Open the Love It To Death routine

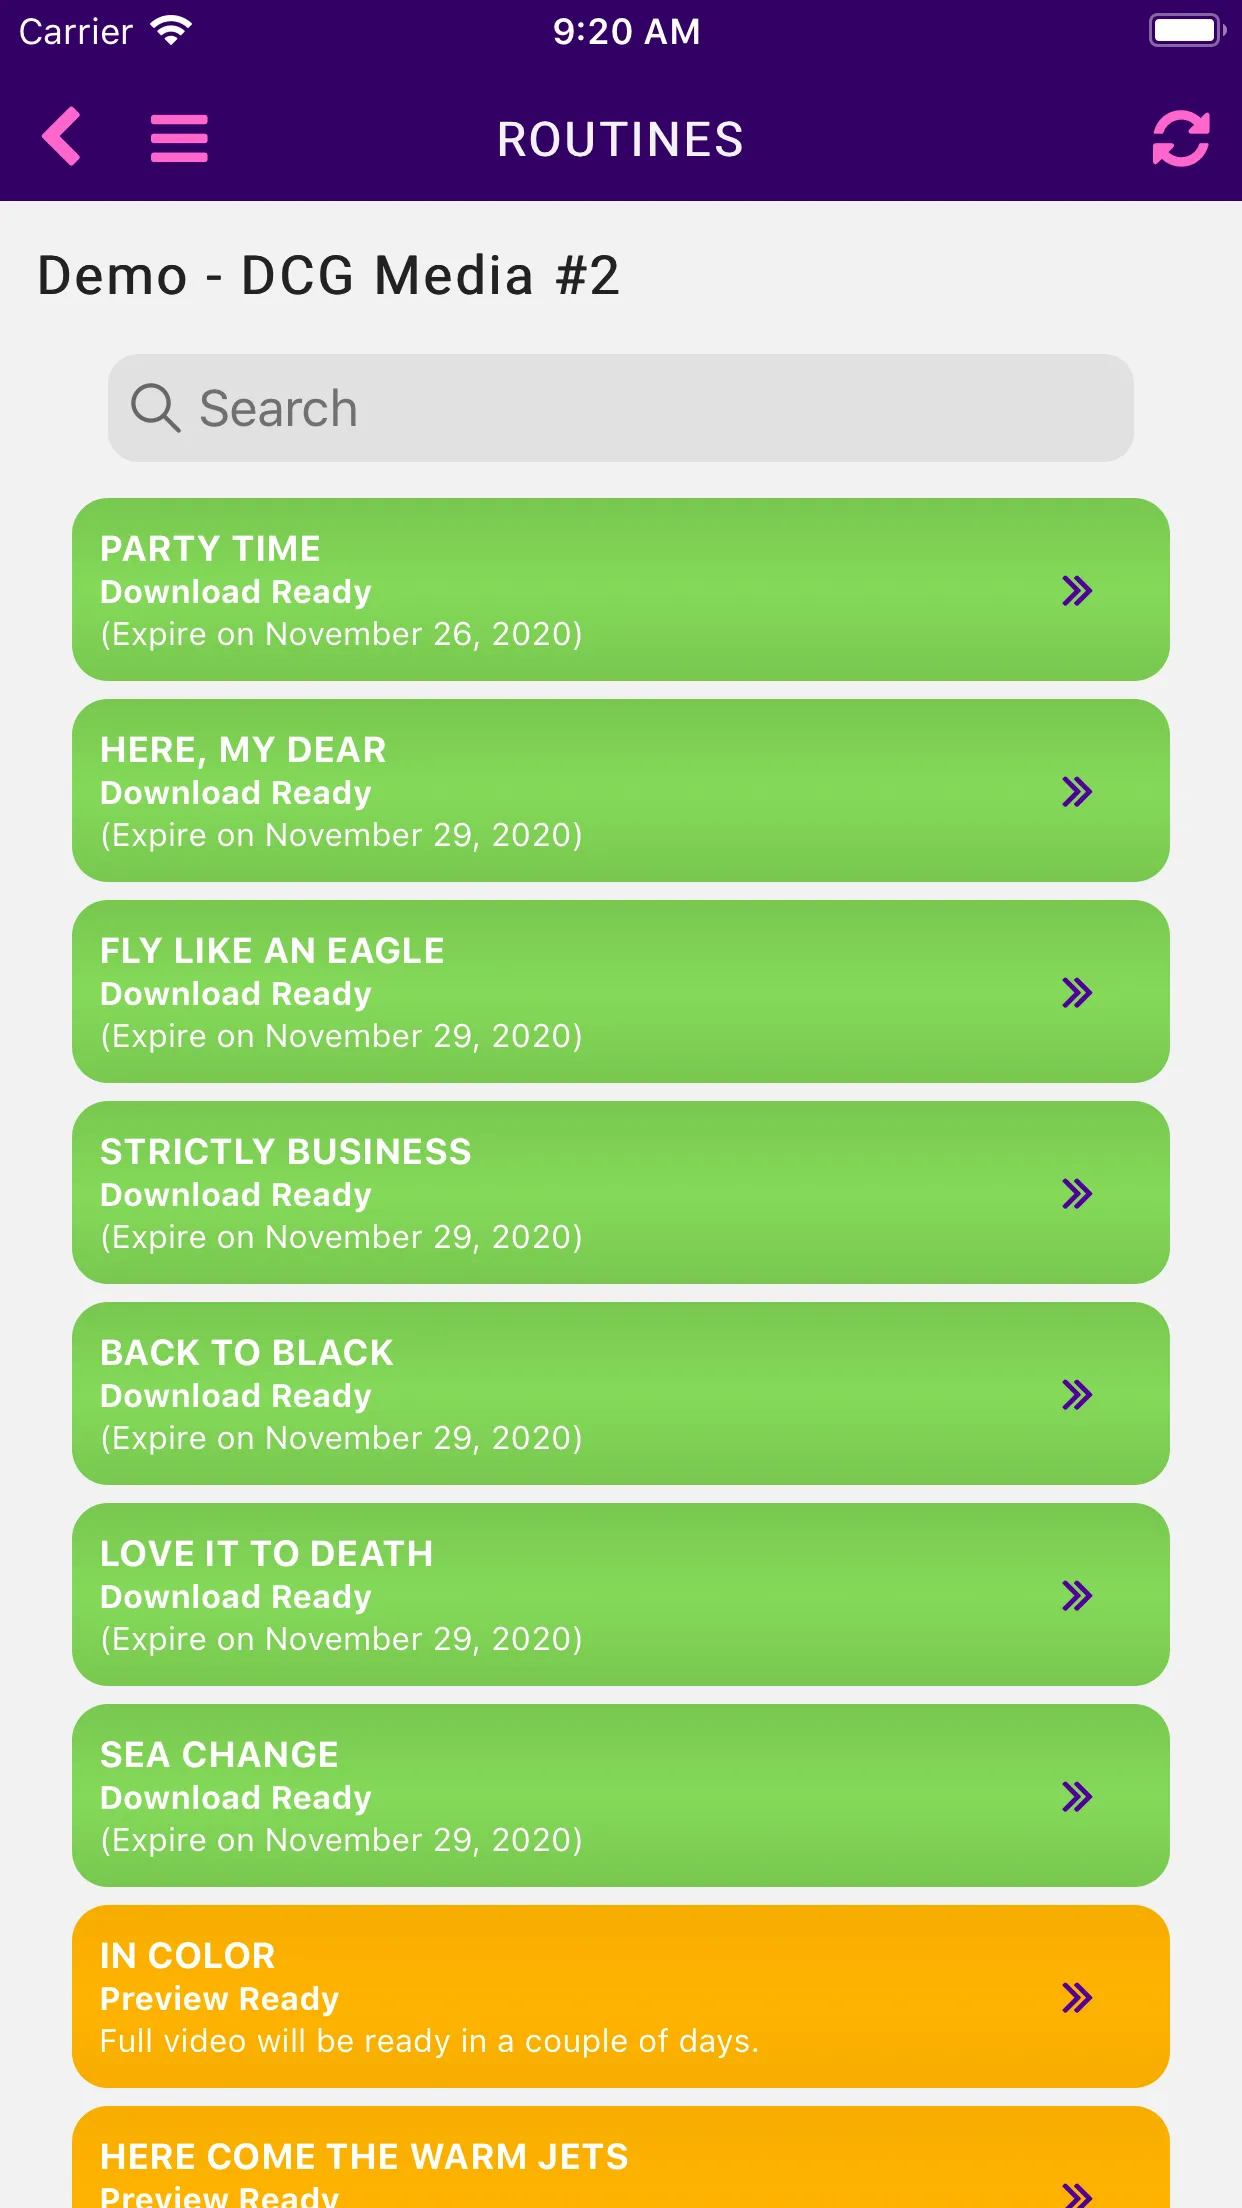tap(621, 1595)
